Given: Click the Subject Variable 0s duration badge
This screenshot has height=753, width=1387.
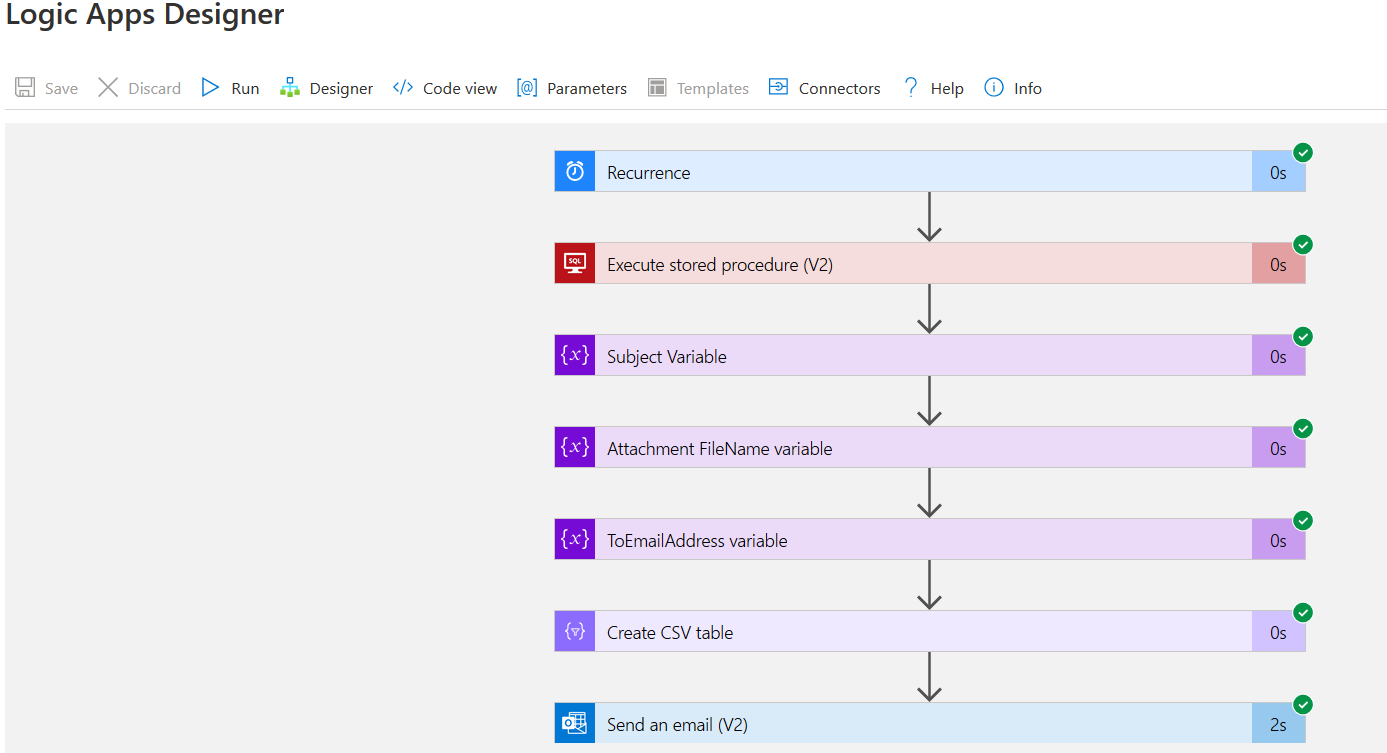Looking at the screenshot, I should 1278,357.
